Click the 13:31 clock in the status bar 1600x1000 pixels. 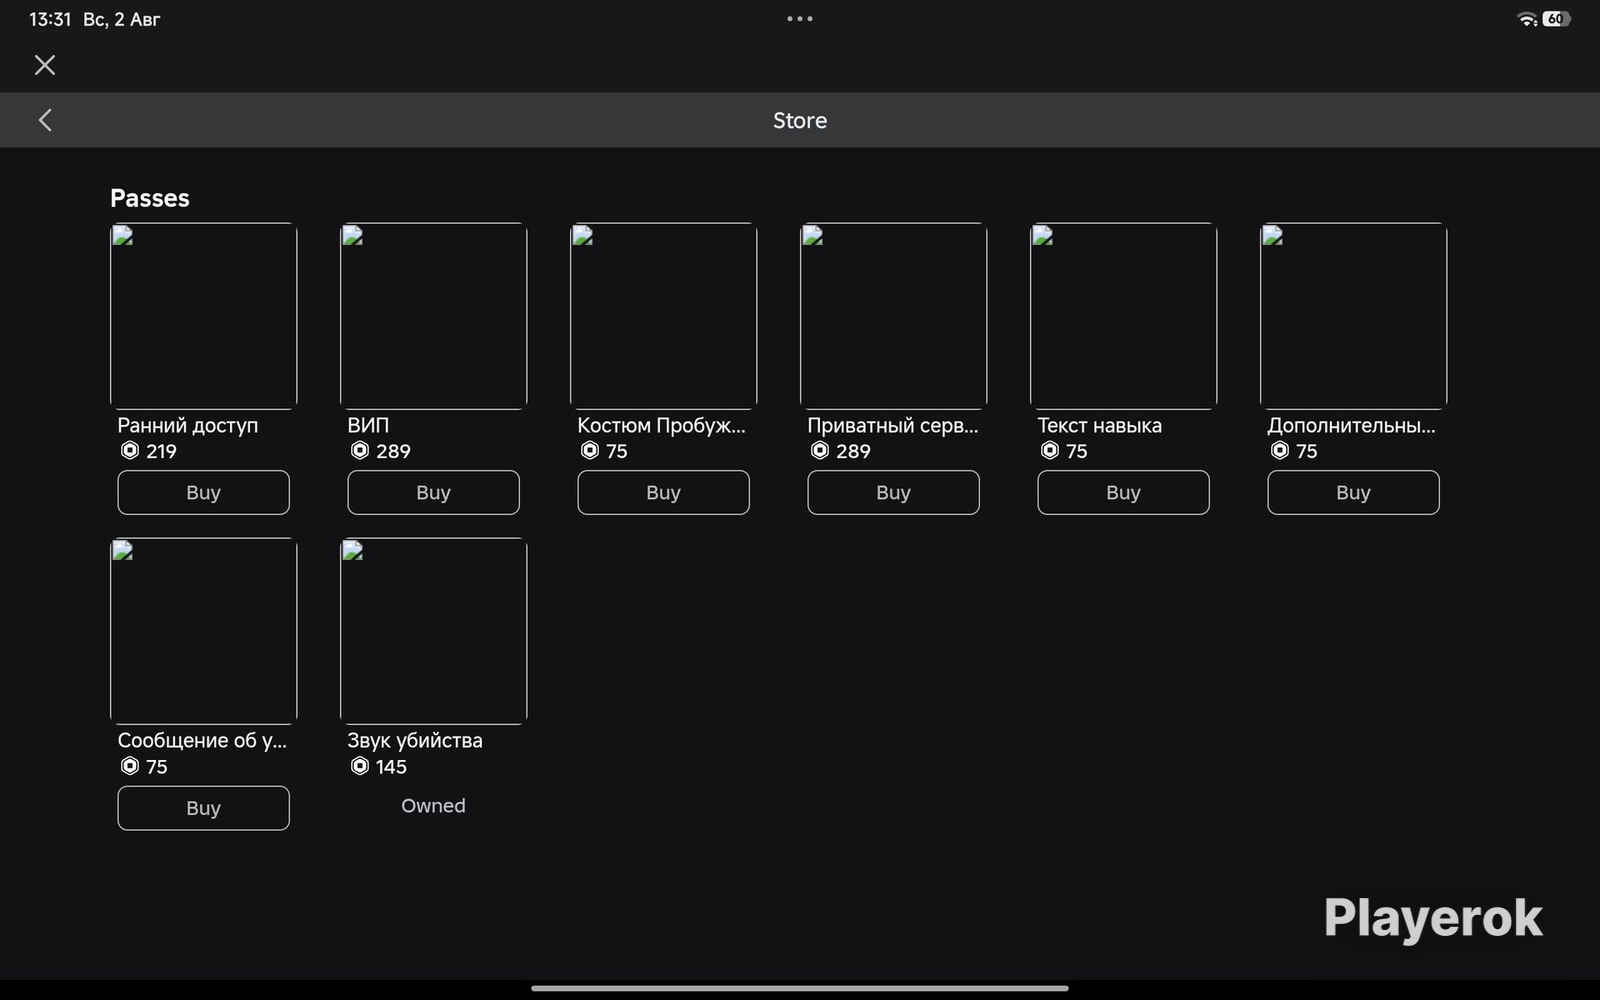pos(50,19)
